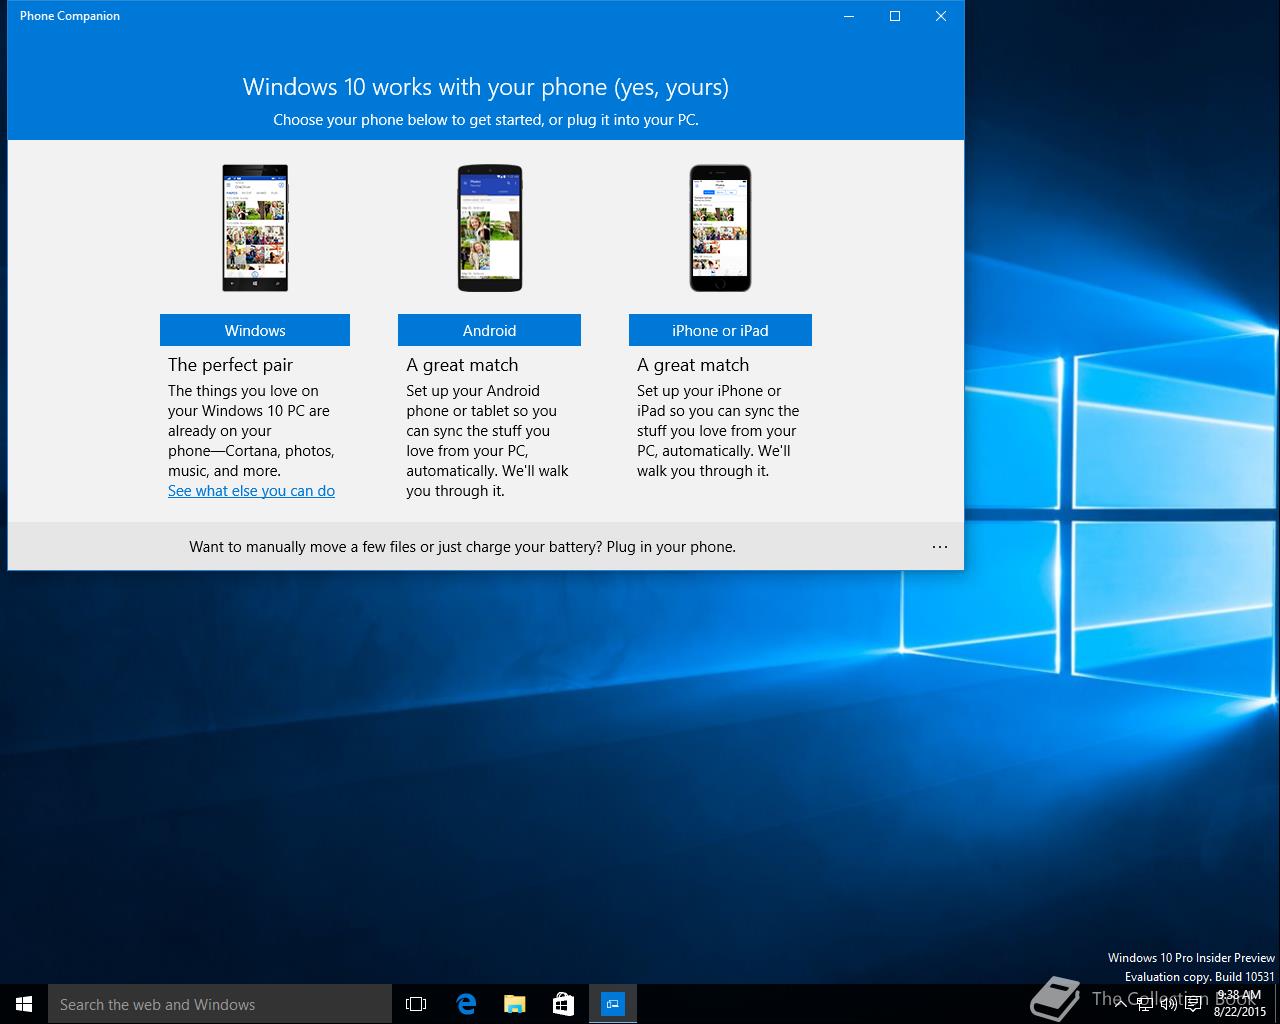Image resolution: width=1280 pixels, height=1024 pixels.
Task: Click the Android phone image
Action: click(x=489, y=228)
